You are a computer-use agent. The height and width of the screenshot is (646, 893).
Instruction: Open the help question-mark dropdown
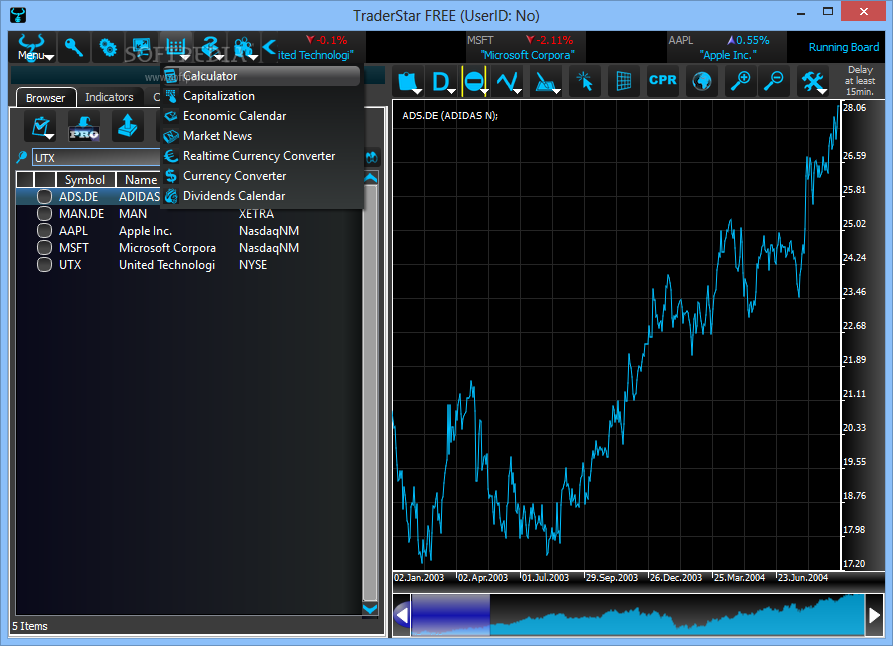210,47
